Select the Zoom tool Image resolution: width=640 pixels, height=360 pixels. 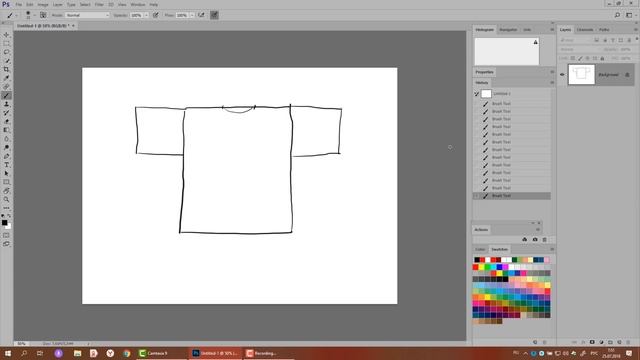click(6, 200)
